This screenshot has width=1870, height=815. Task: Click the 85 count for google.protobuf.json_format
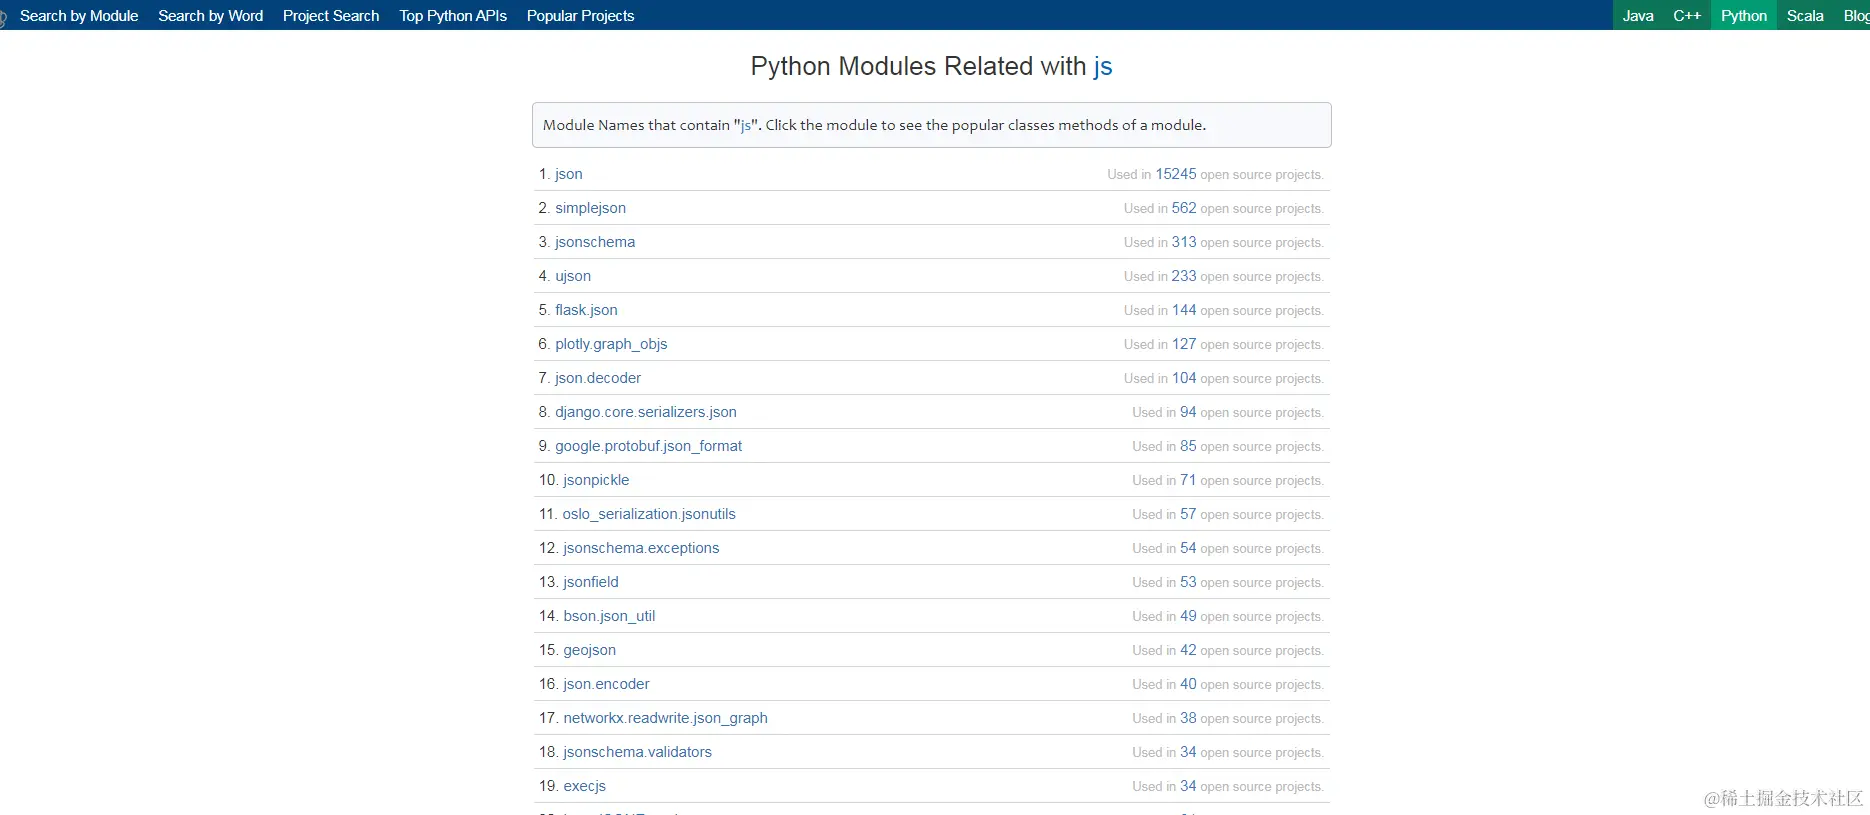tap(1188, 446)
